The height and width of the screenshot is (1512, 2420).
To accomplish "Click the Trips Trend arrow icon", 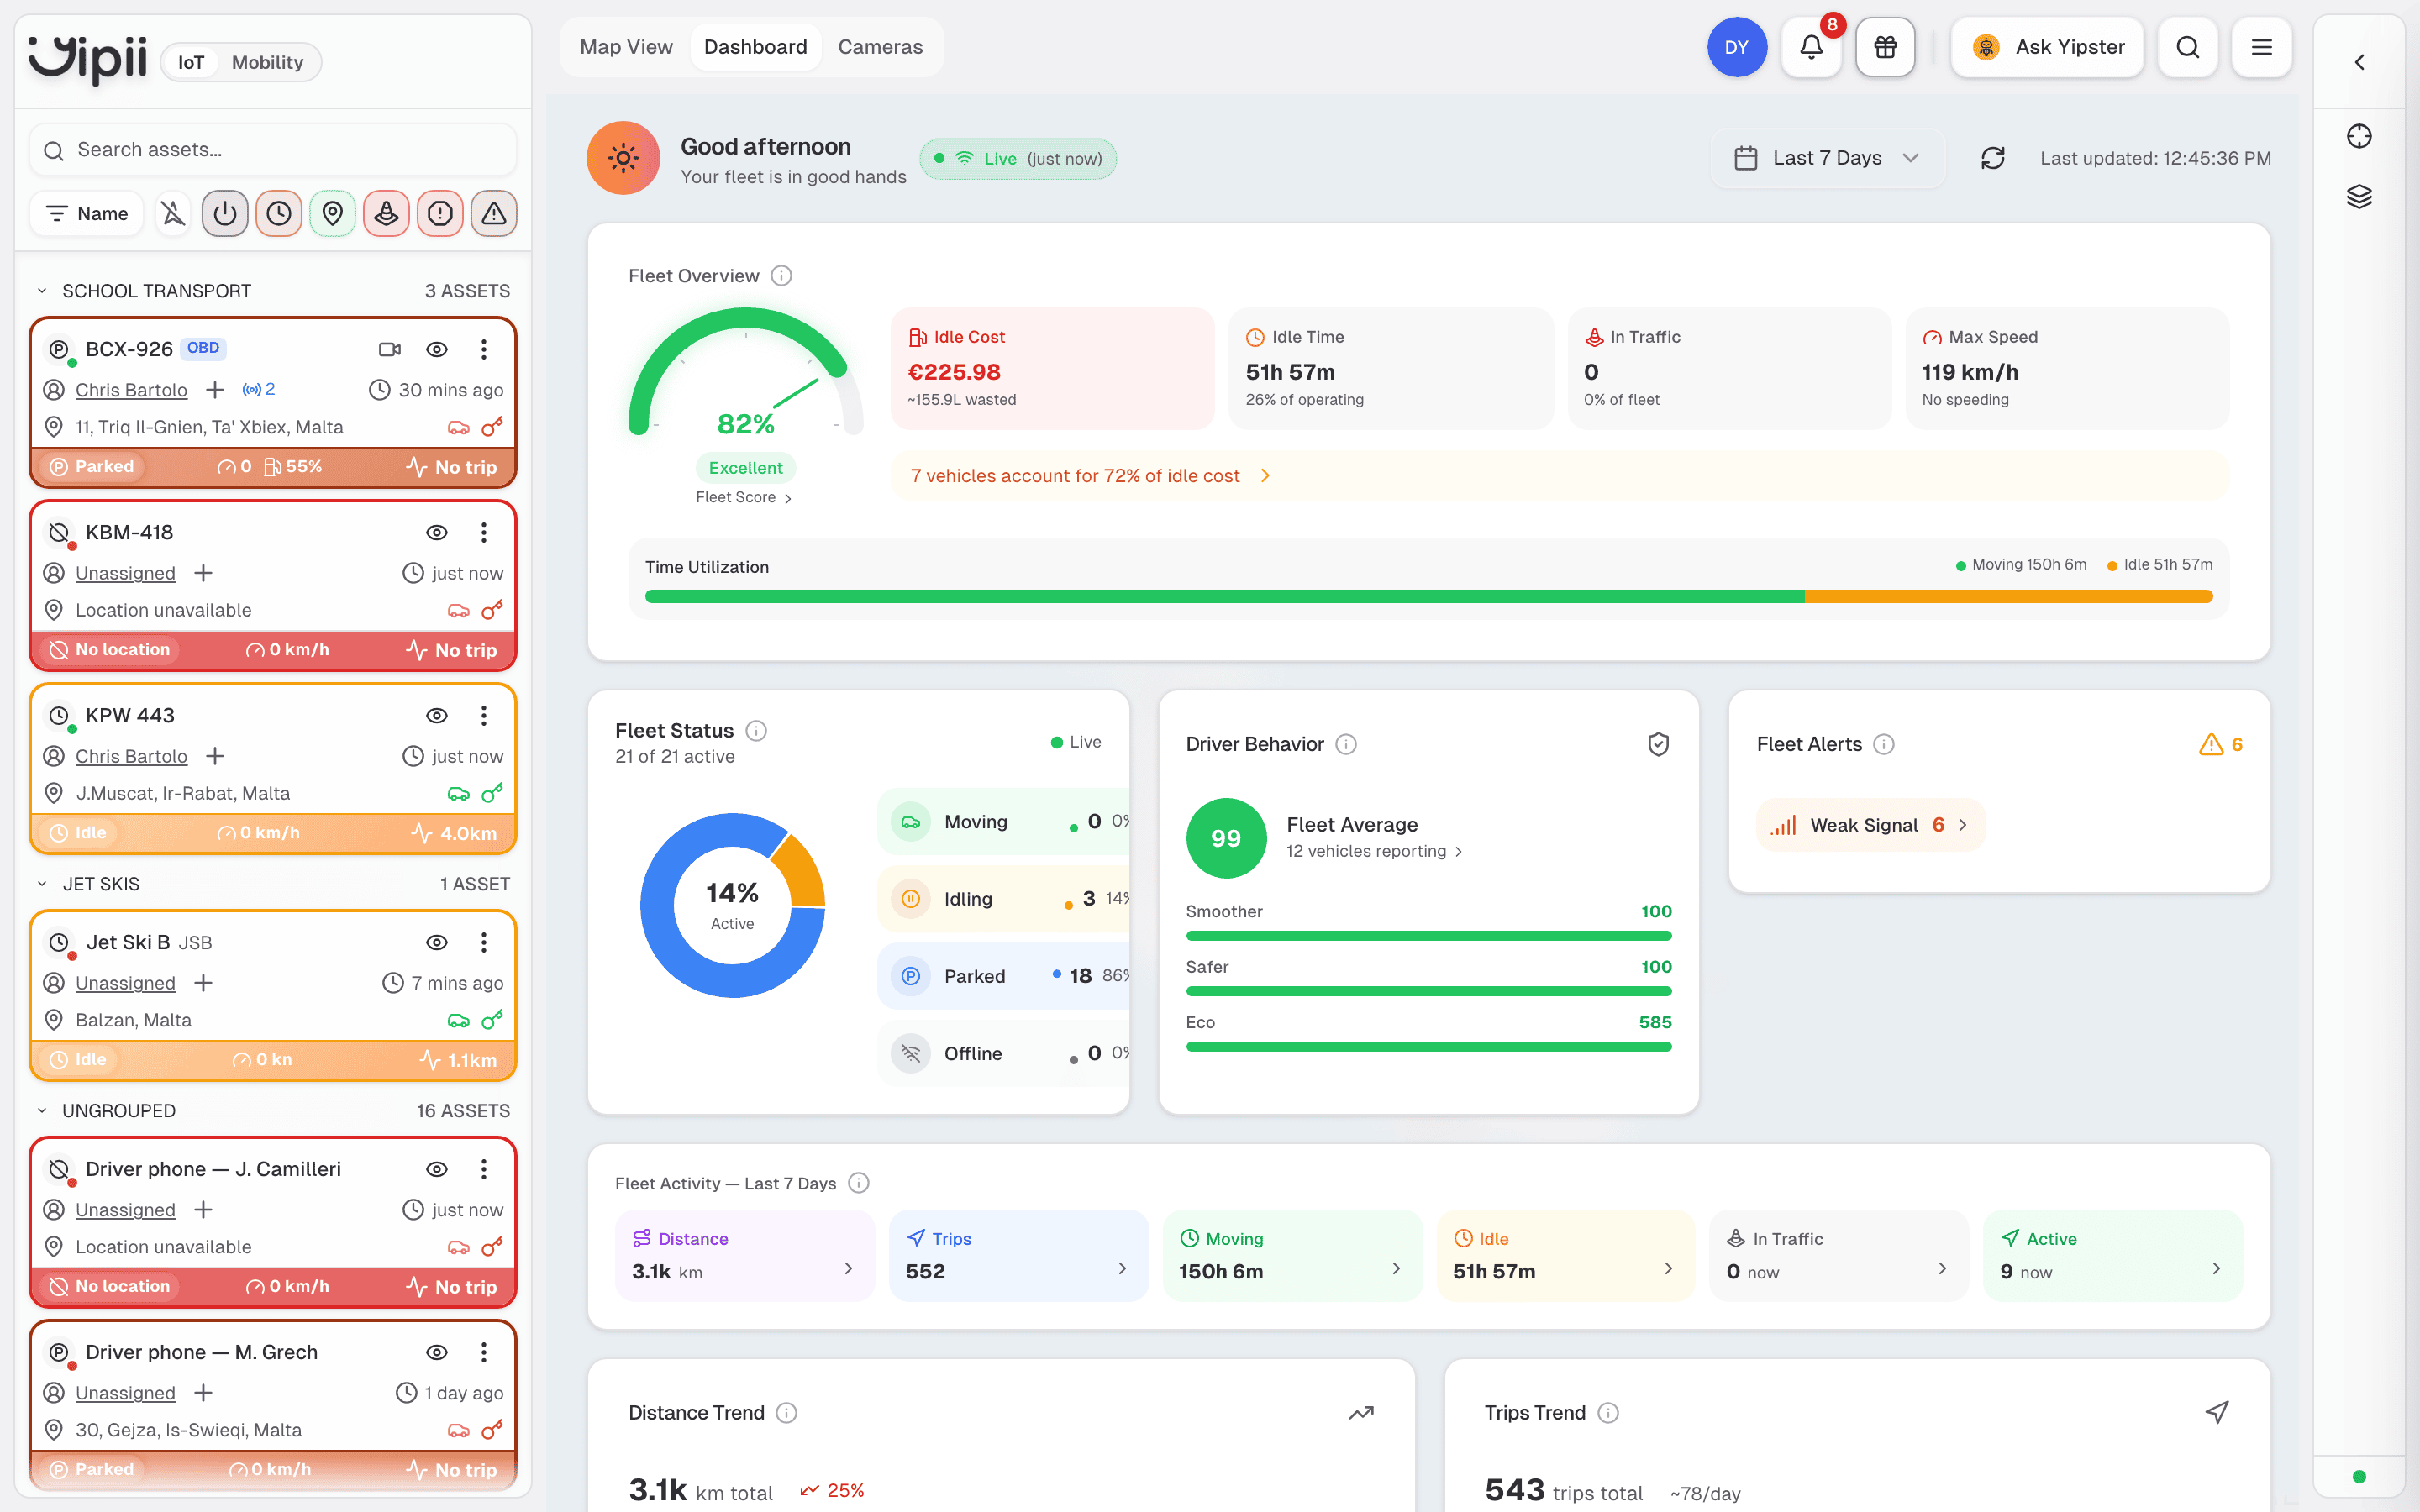I will [x=2217, y=1413].
